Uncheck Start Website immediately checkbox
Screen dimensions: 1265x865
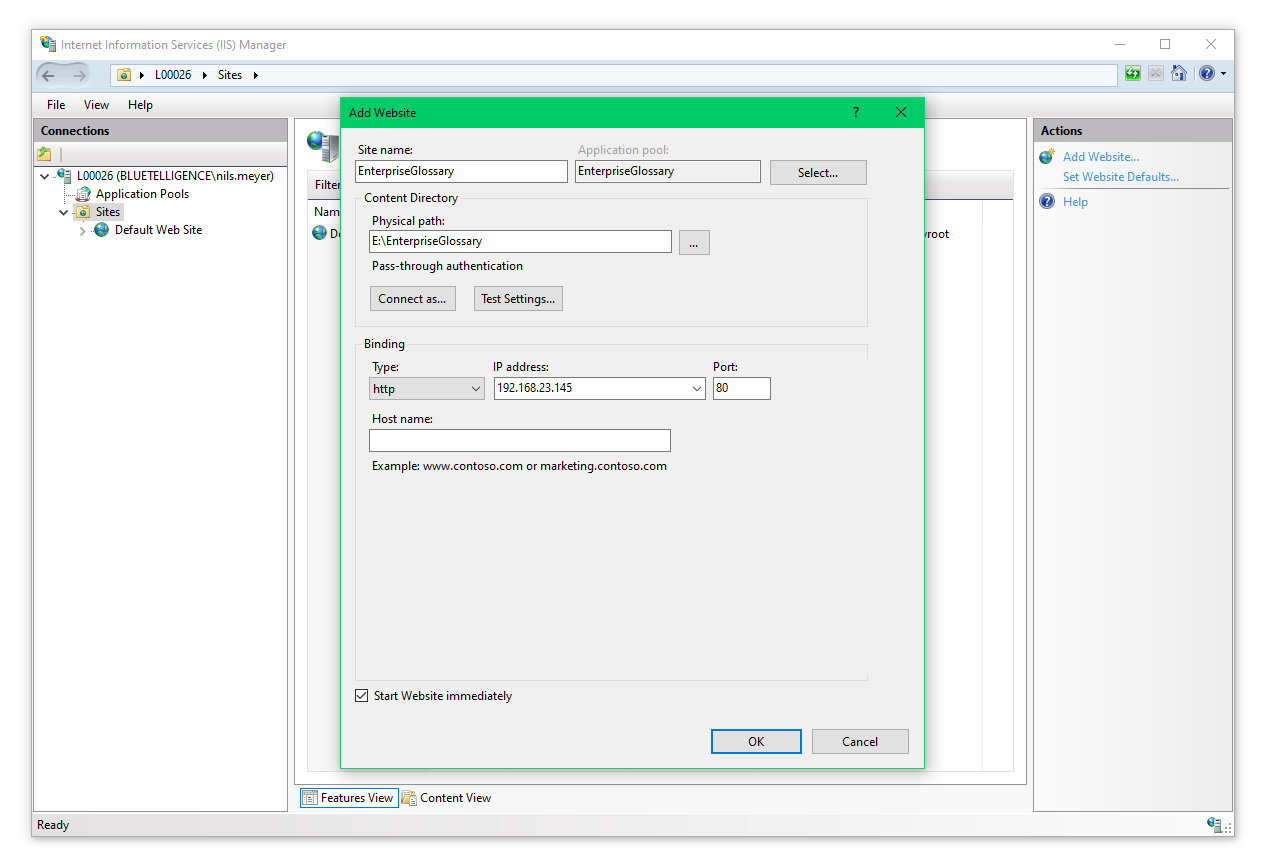pyautogui.click(x=362, y=696)
